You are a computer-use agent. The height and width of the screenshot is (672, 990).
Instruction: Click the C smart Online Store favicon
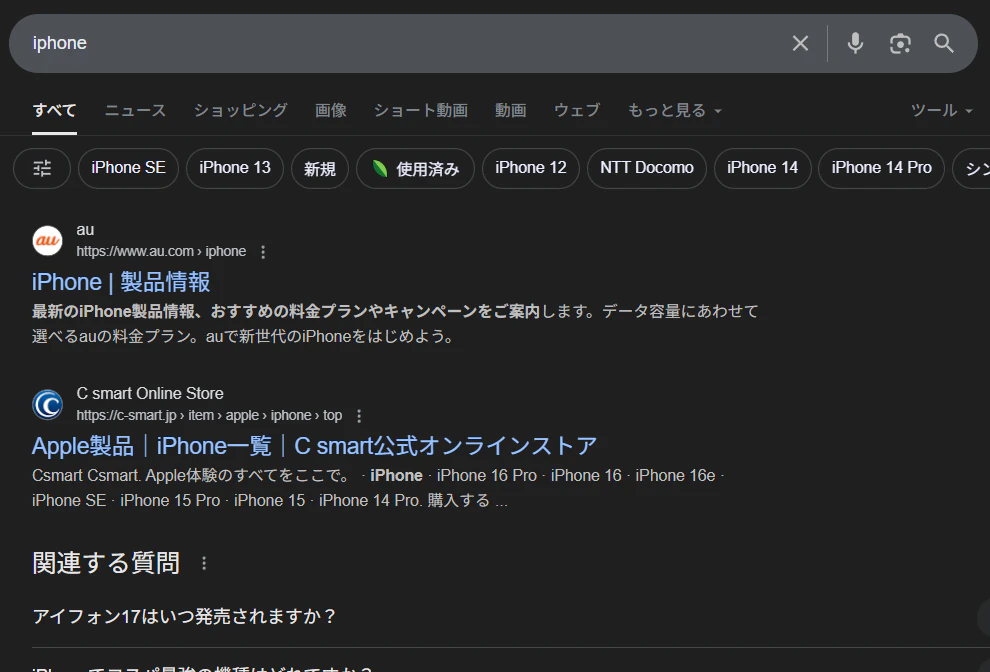[47, 404]
